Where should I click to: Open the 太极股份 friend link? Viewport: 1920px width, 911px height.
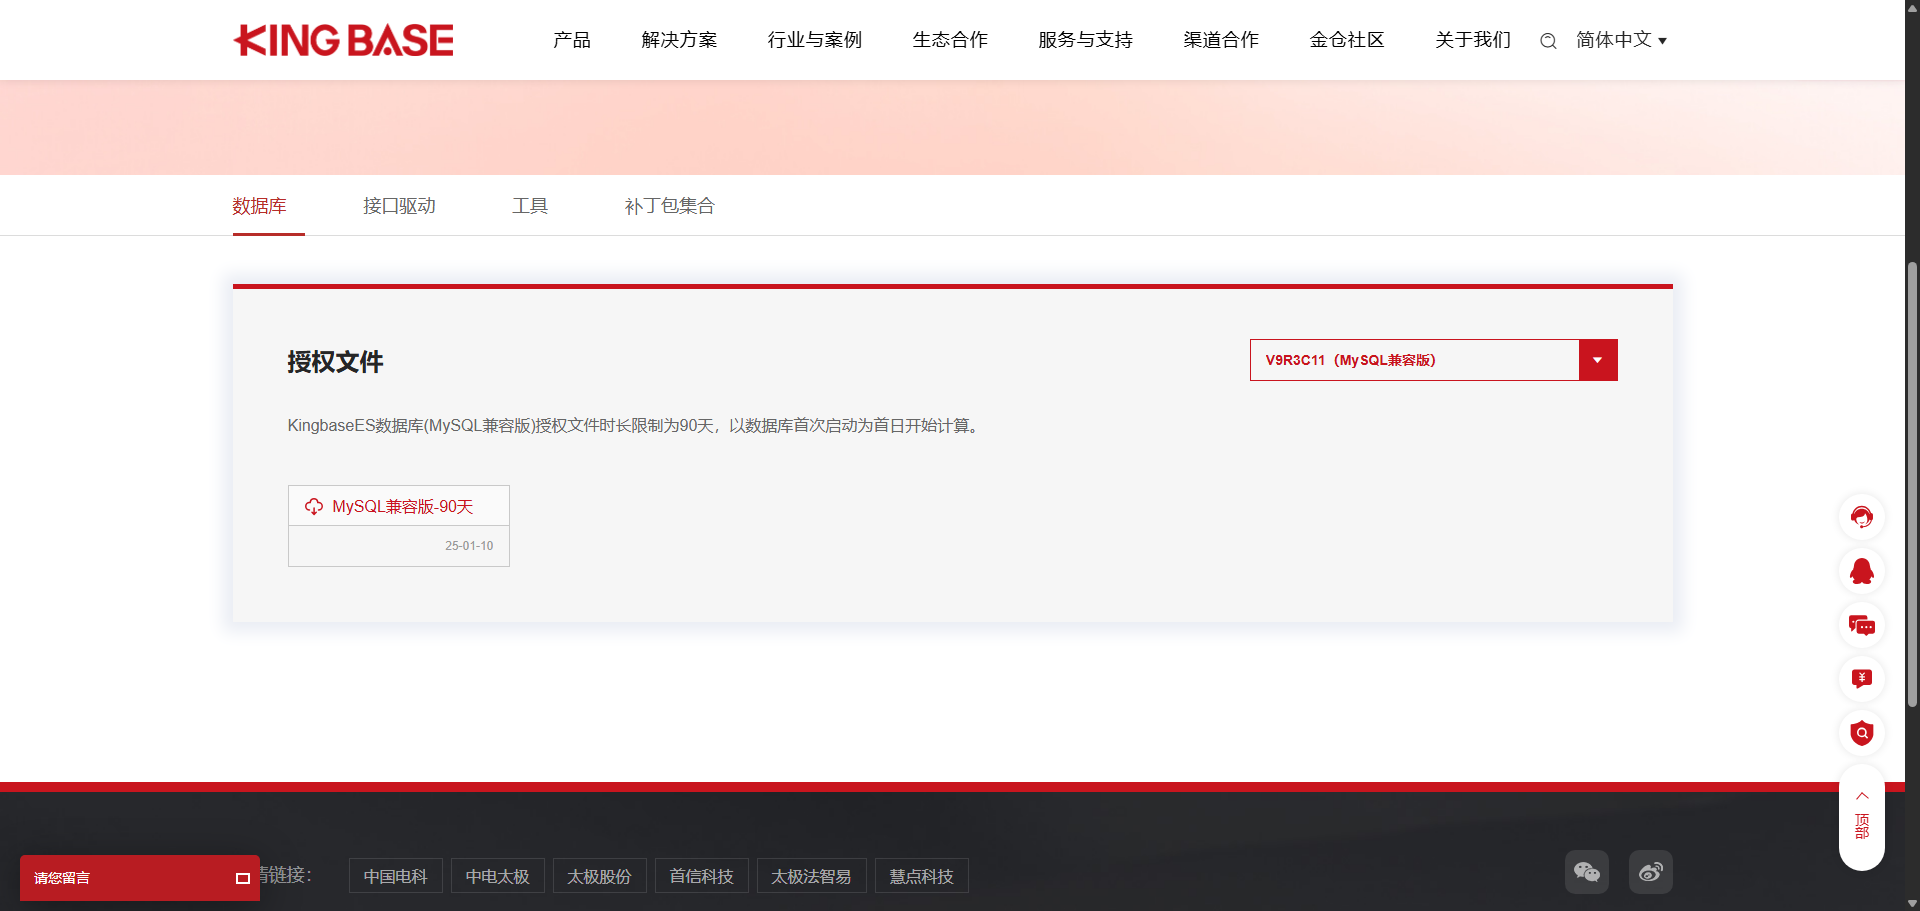coord(600,876)
